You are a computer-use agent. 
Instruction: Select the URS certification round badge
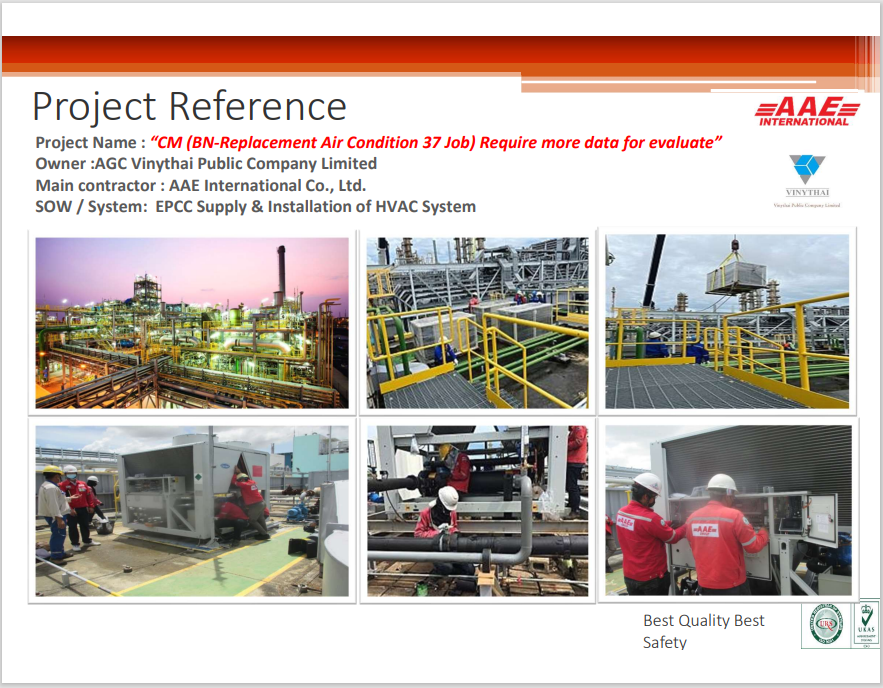click(824, 627)
